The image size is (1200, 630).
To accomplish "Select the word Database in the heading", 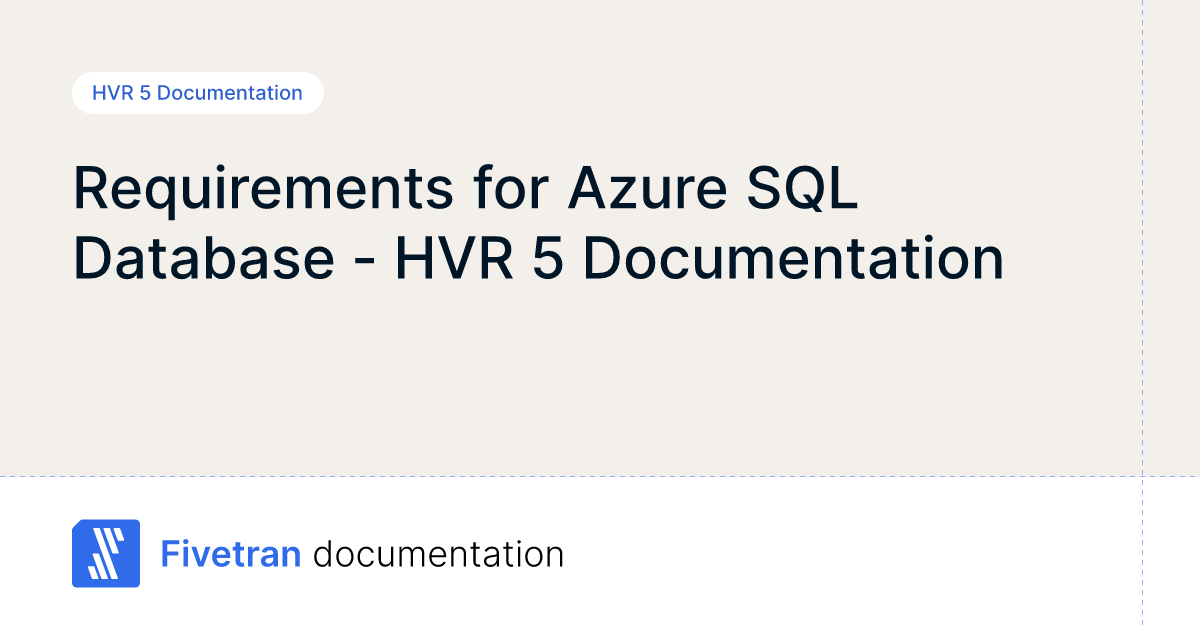I will 203,258.
